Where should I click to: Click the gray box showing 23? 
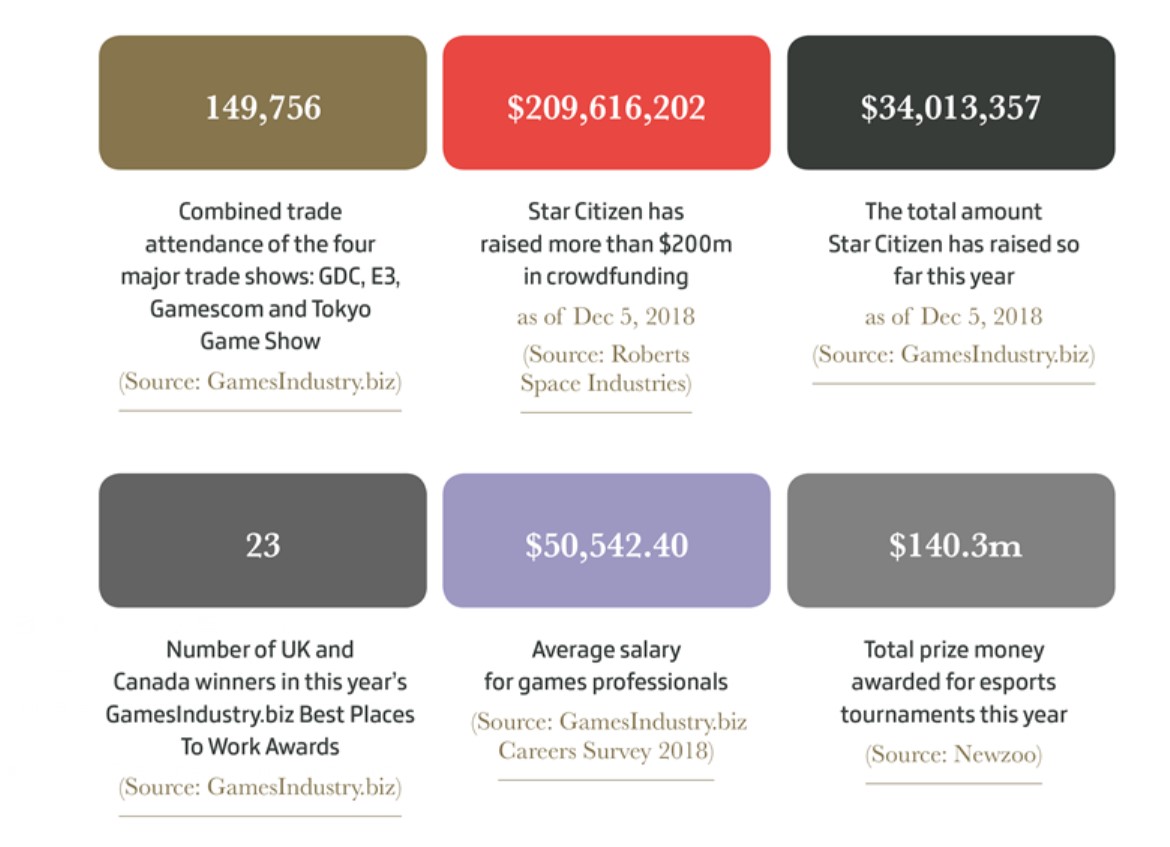tap(263, 540)
